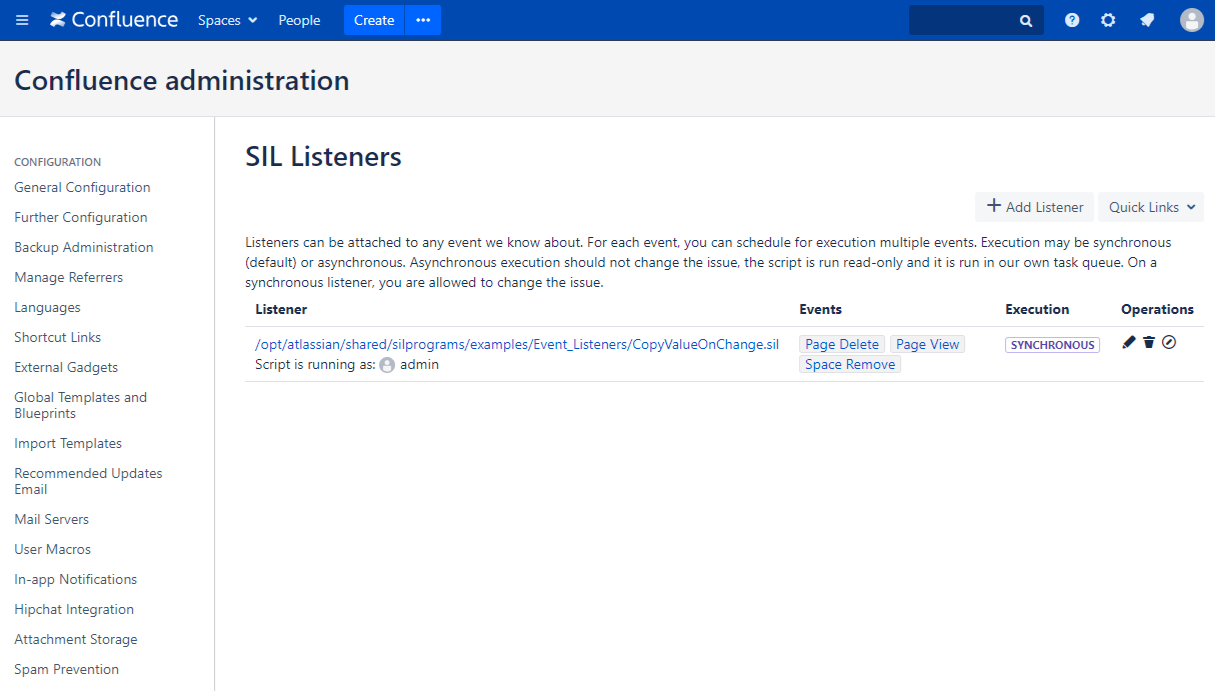Open General Configuration in sidebar
The height and width of the screenshot is (691, 1215).
click(x=82, y=187)
